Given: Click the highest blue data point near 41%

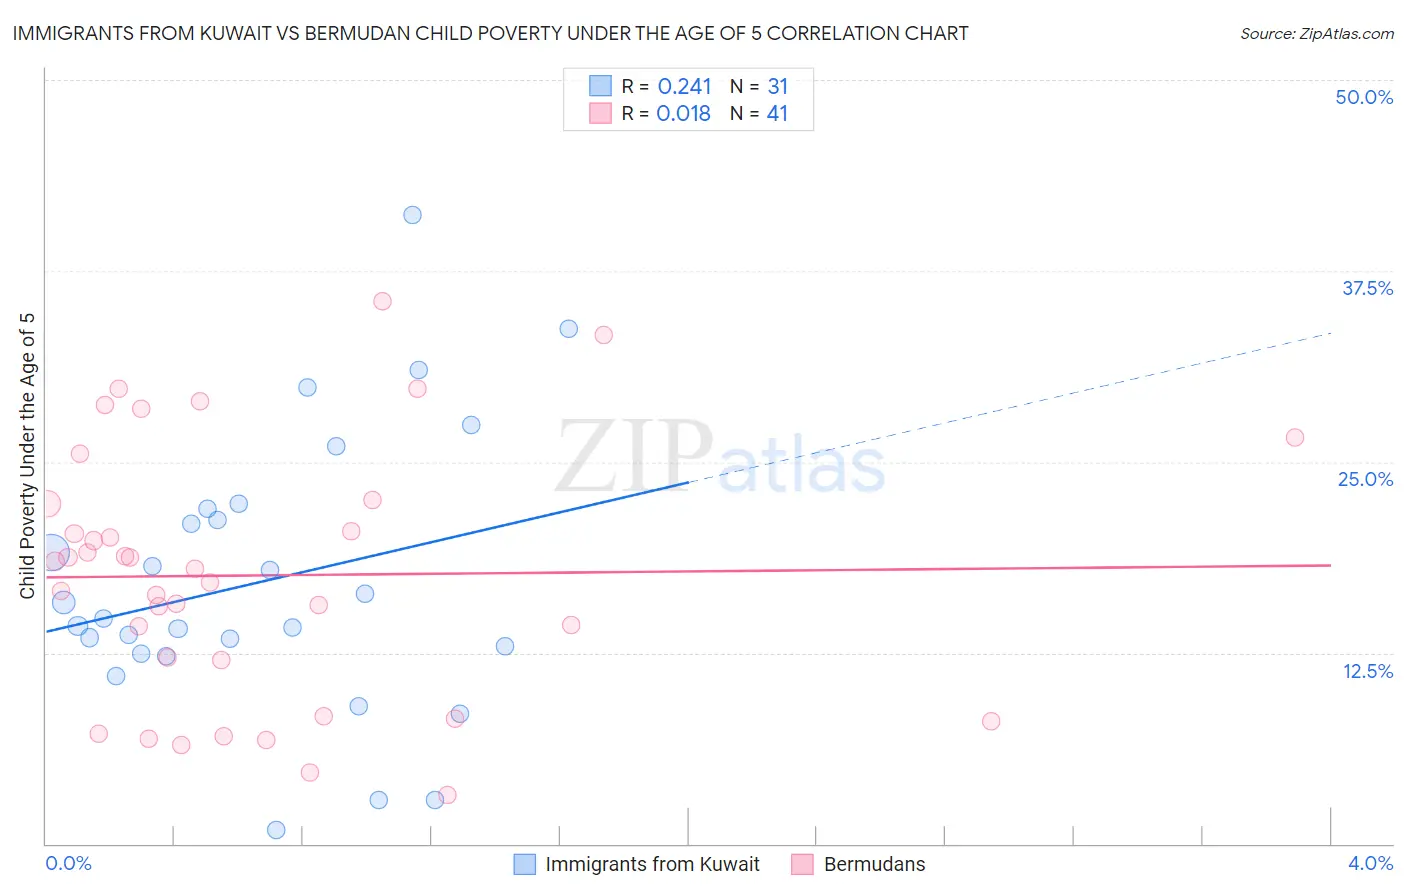Looking at the screenshot, I should point(412,215).
